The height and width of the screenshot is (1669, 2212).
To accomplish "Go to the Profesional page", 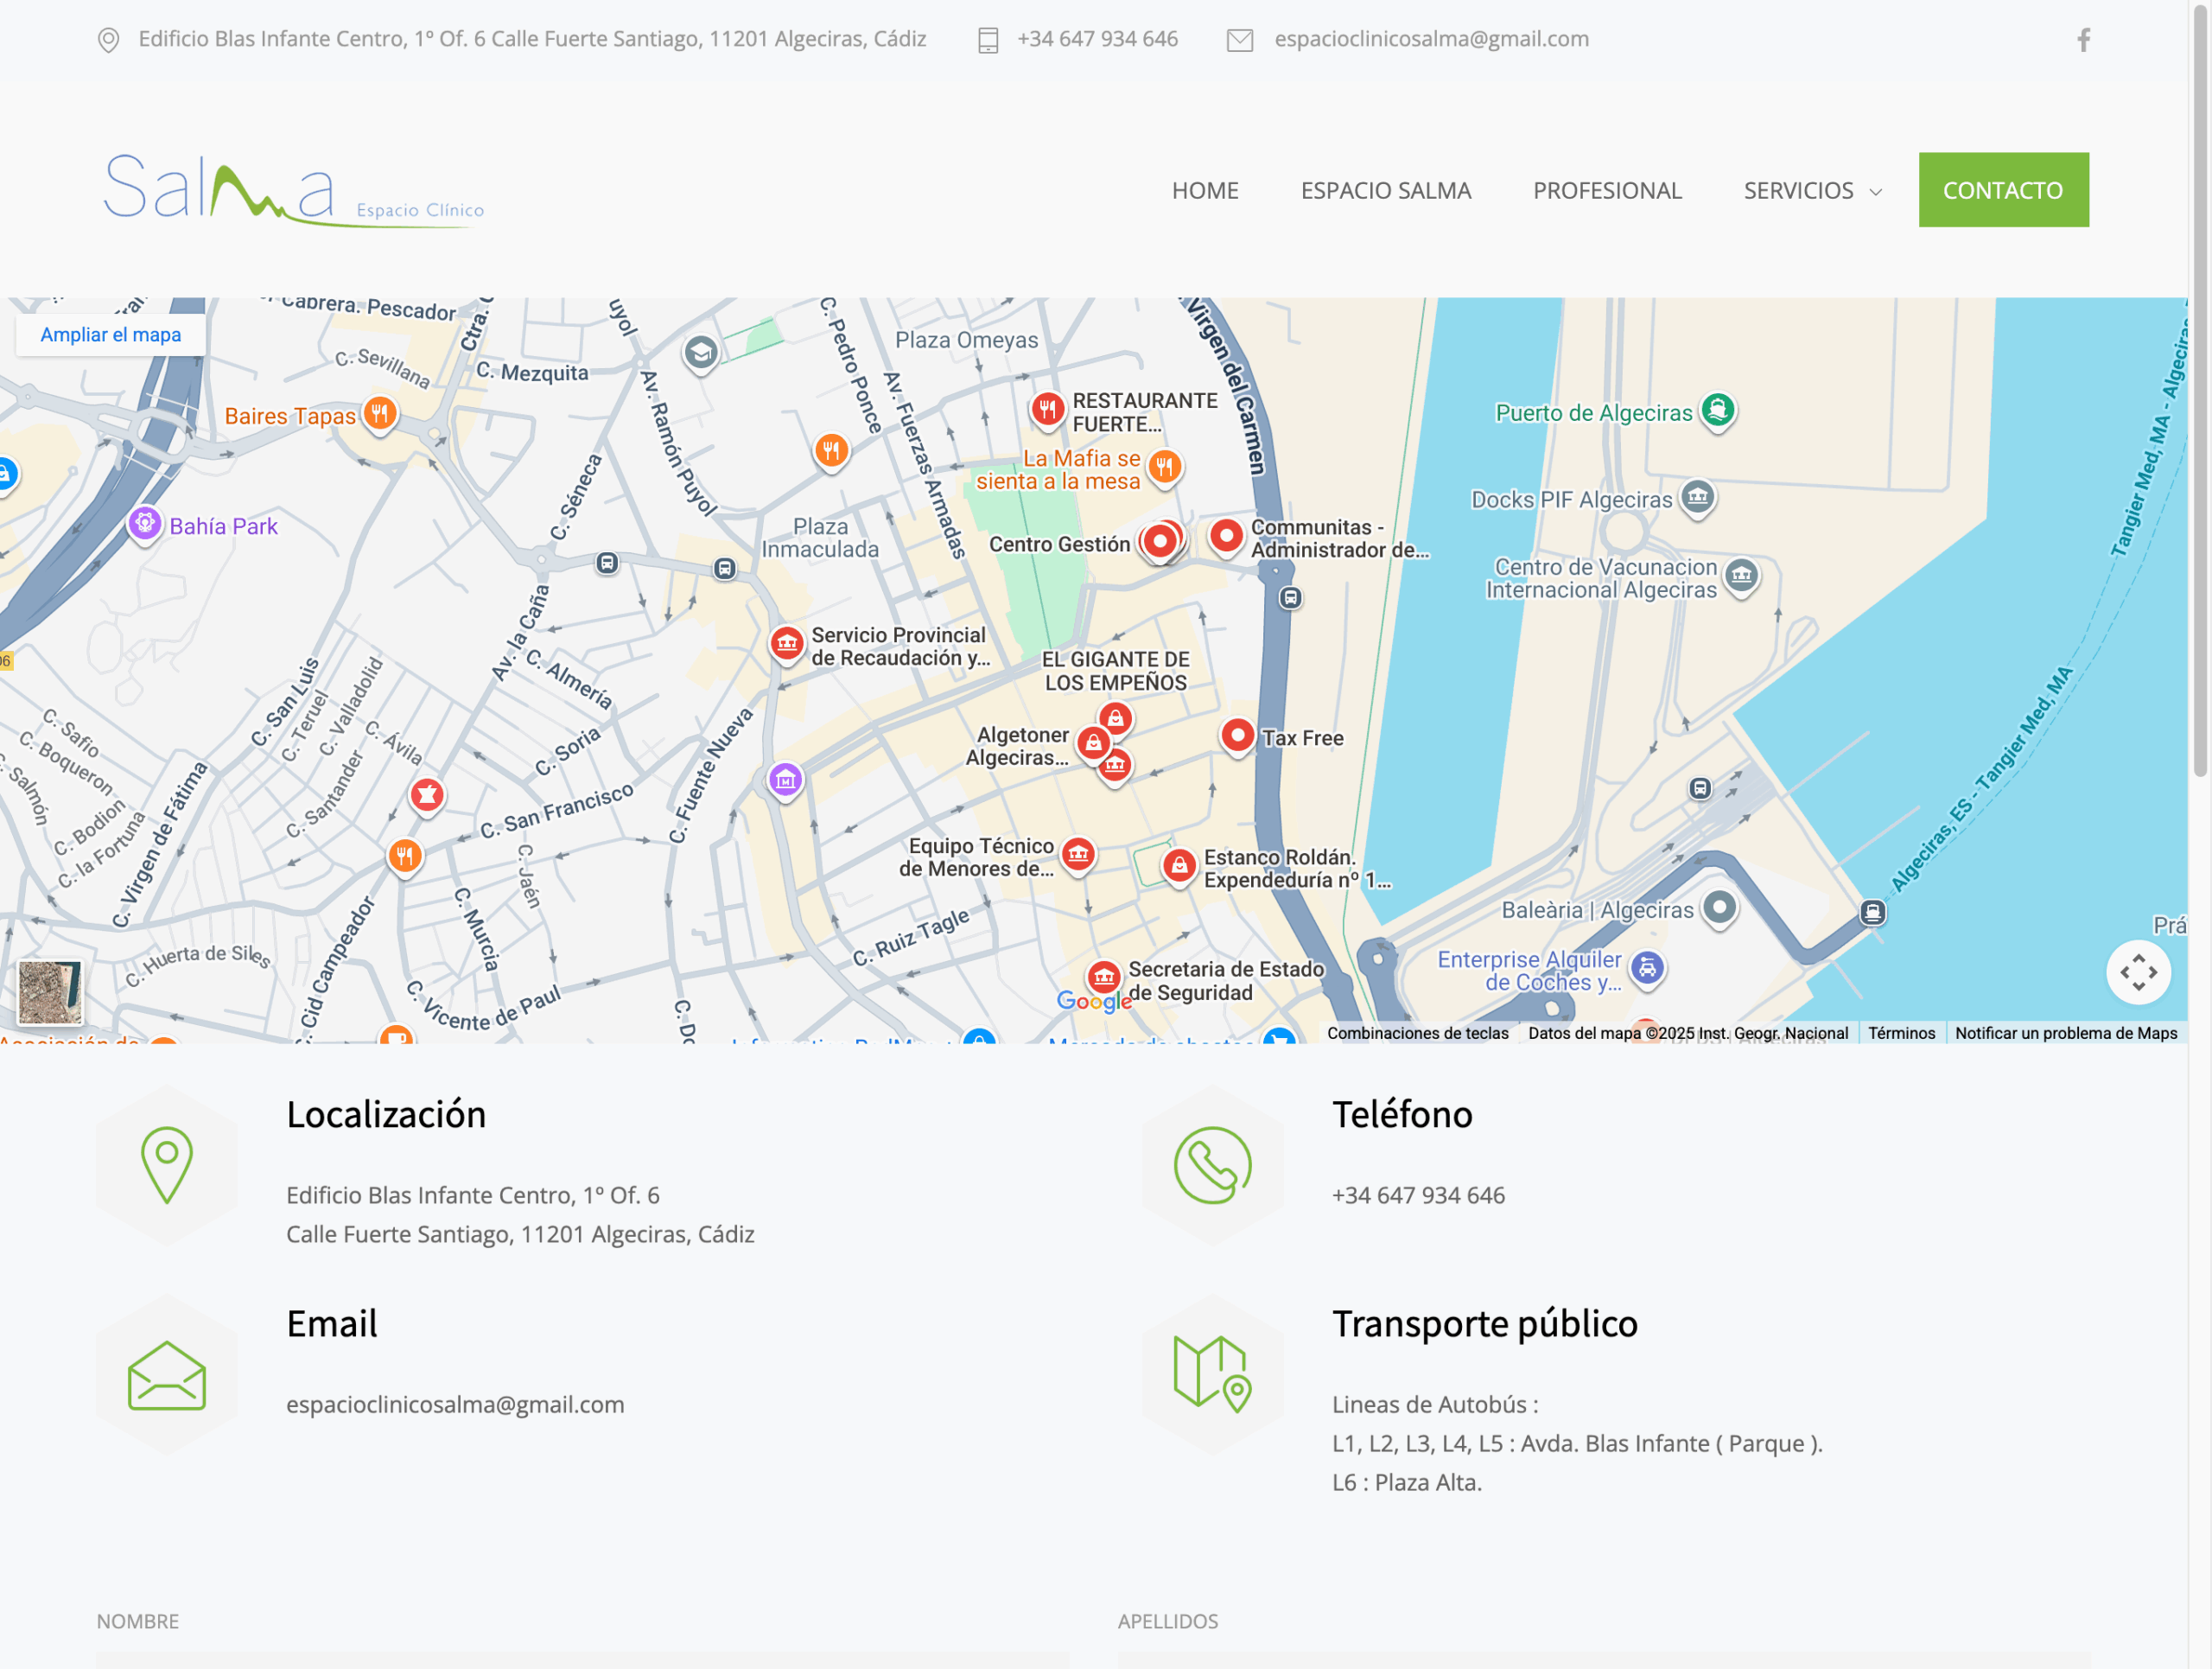I will pyautogui.click(x=1607, y=190).
